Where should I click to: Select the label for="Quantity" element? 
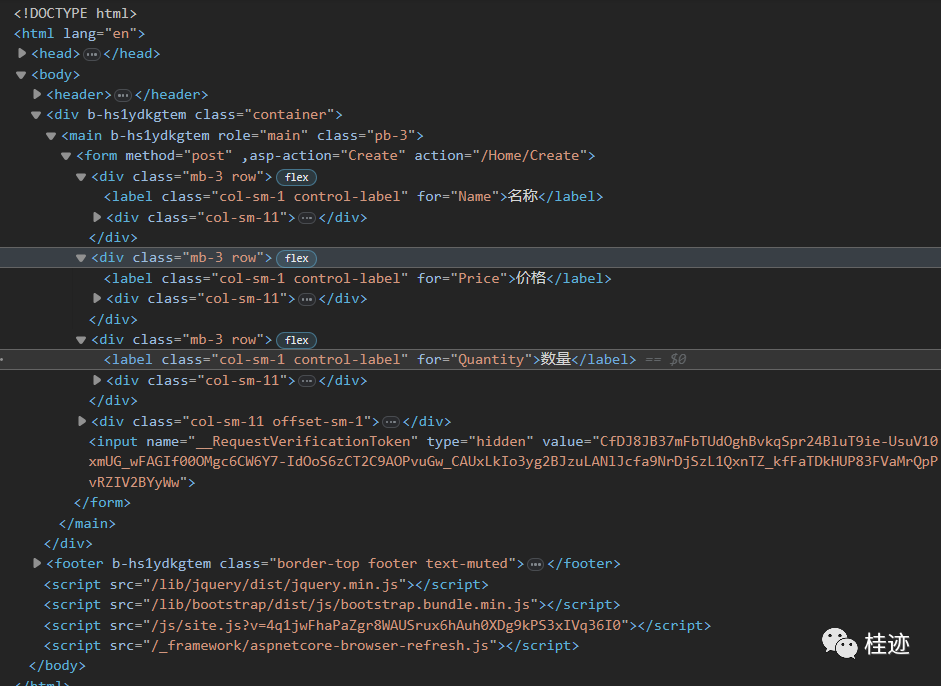click(x=370, y=360)
